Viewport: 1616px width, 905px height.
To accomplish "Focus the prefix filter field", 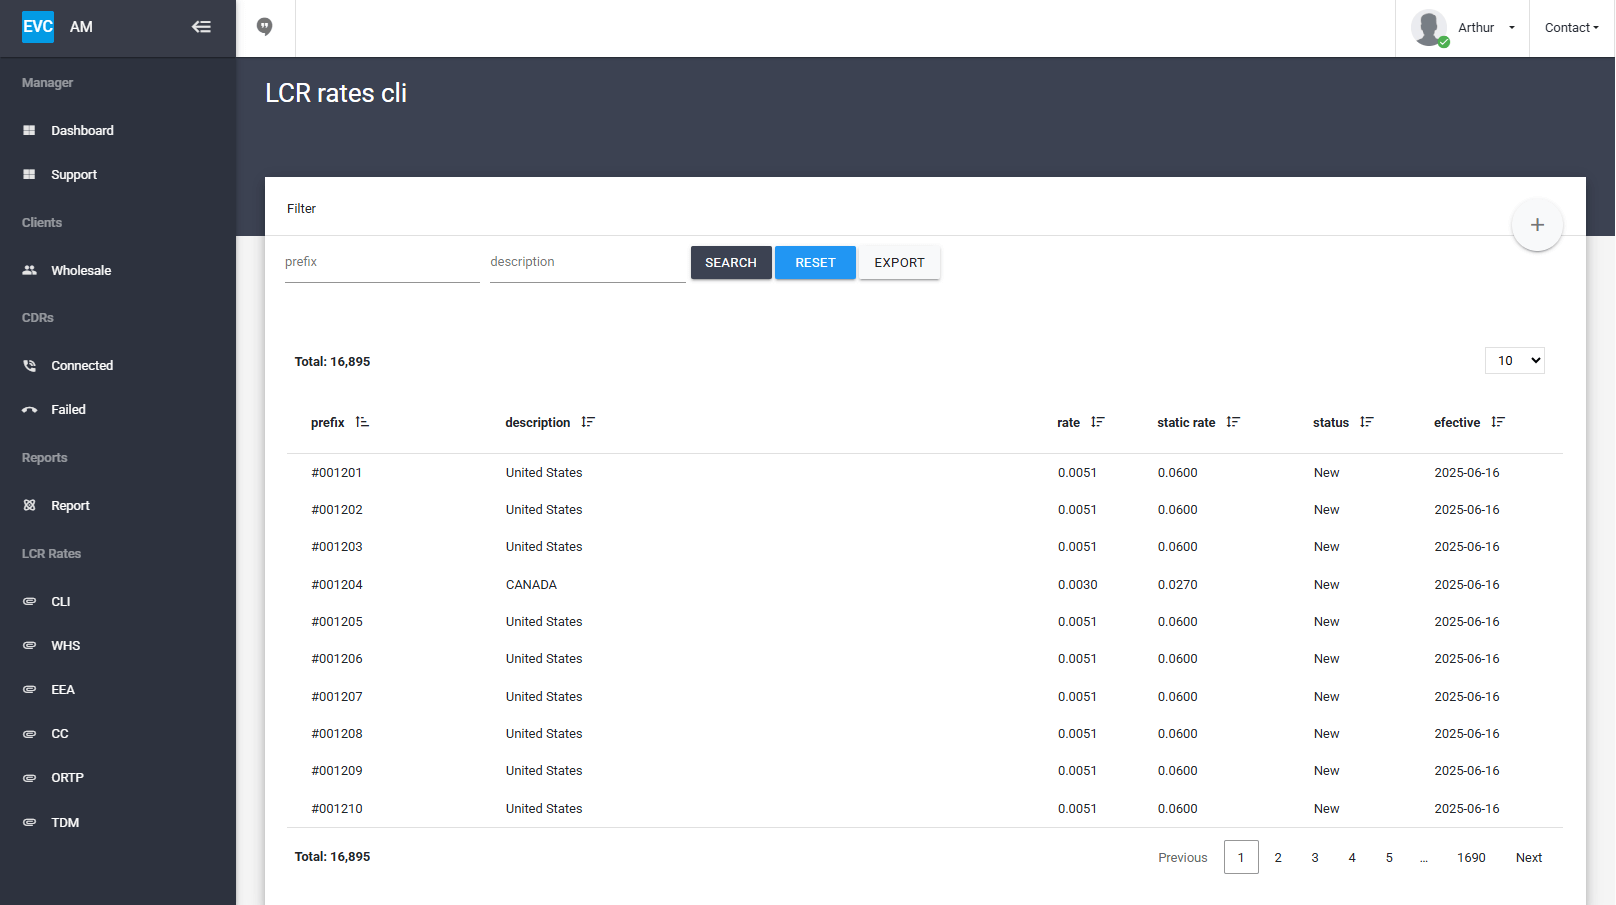I will point(382,263).
